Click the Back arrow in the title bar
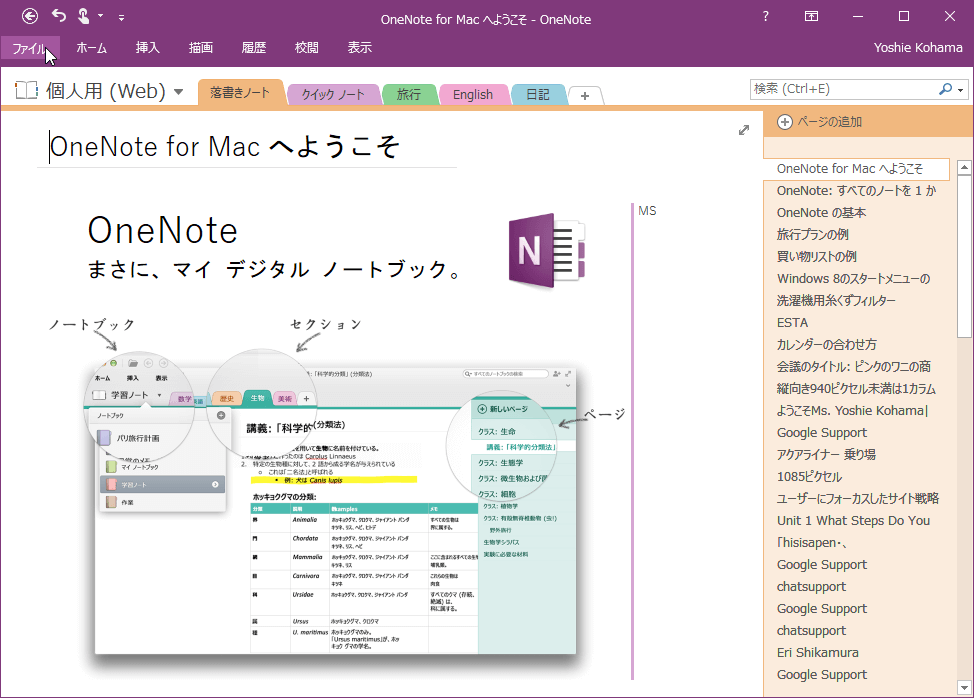974x698 pixels. (x=30, y=16)
